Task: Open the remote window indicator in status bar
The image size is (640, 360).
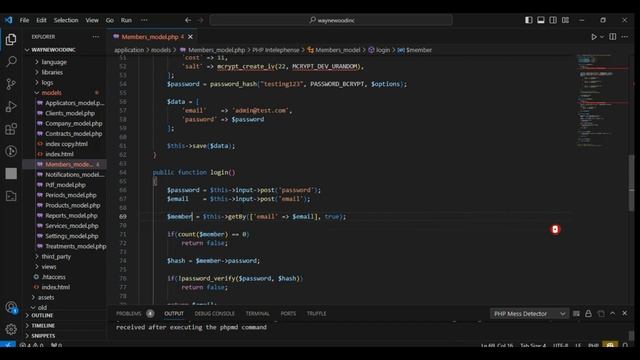Action: point(8,345)
